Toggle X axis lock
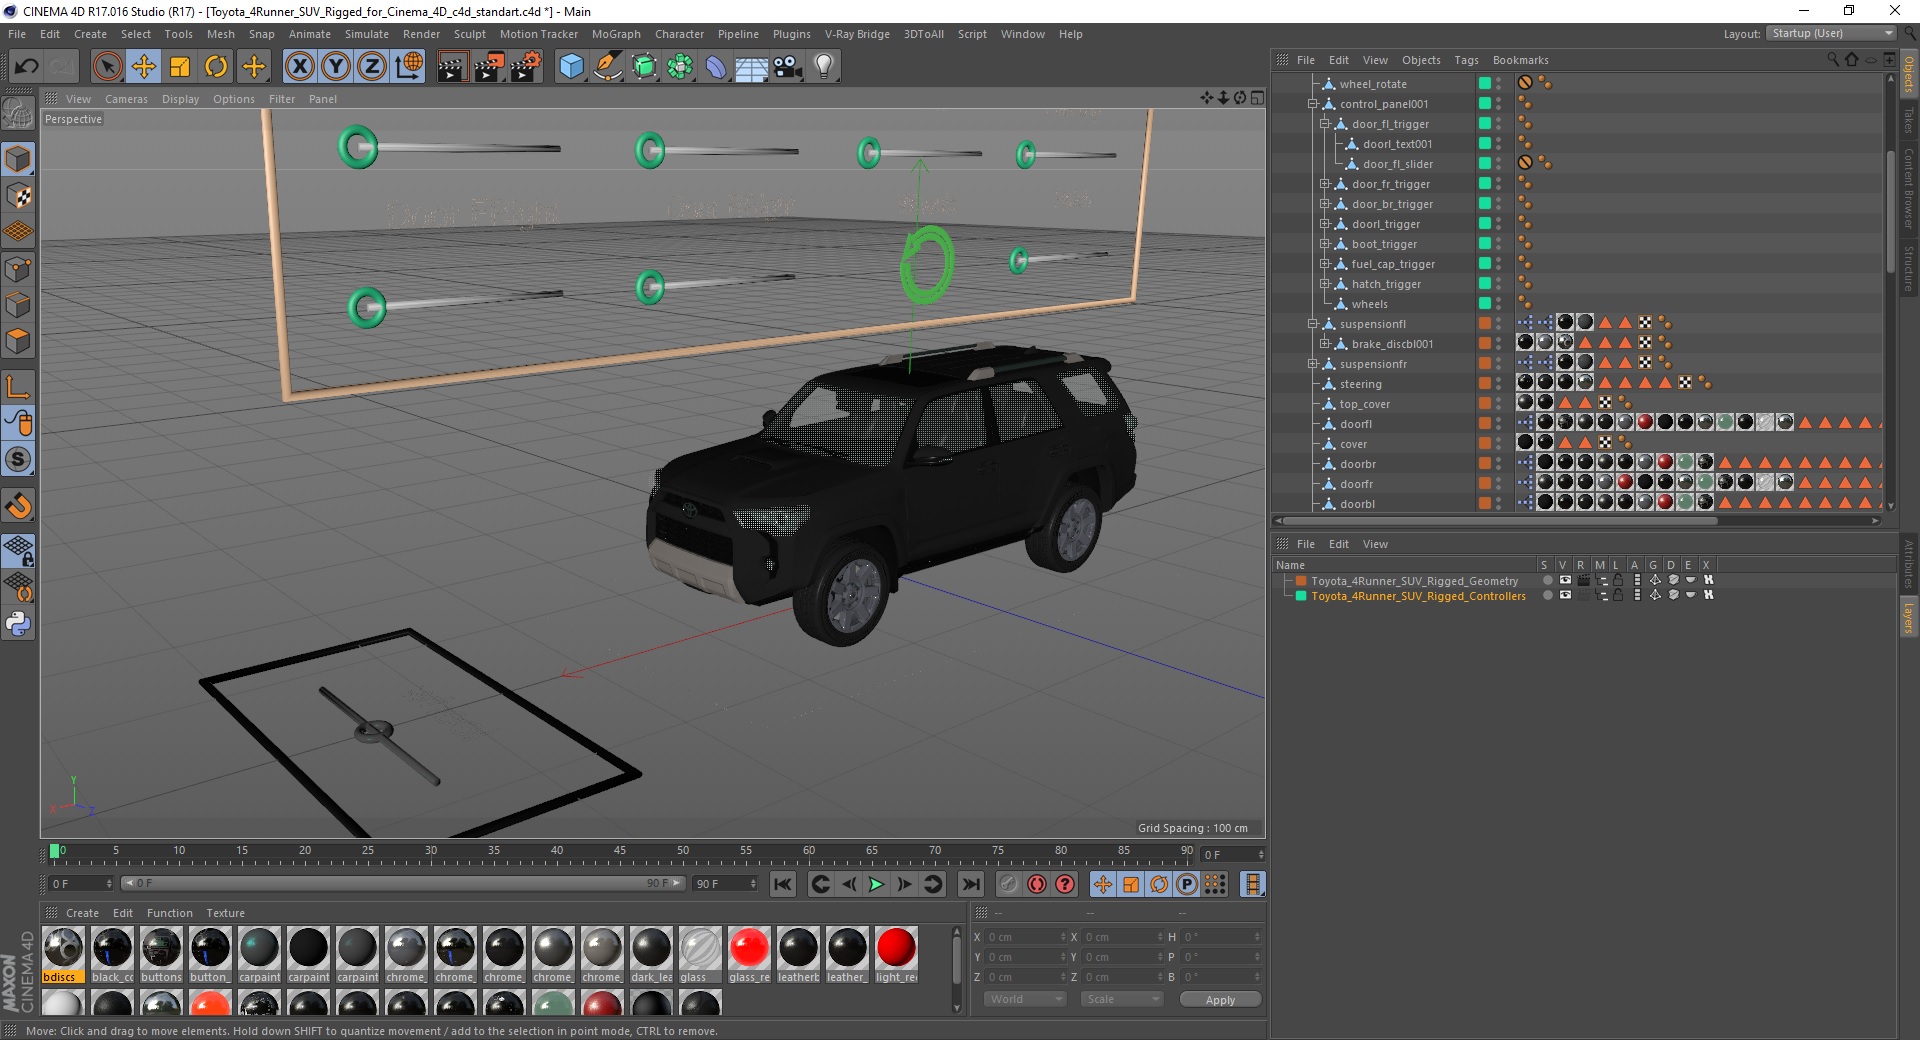 (299, 67)
